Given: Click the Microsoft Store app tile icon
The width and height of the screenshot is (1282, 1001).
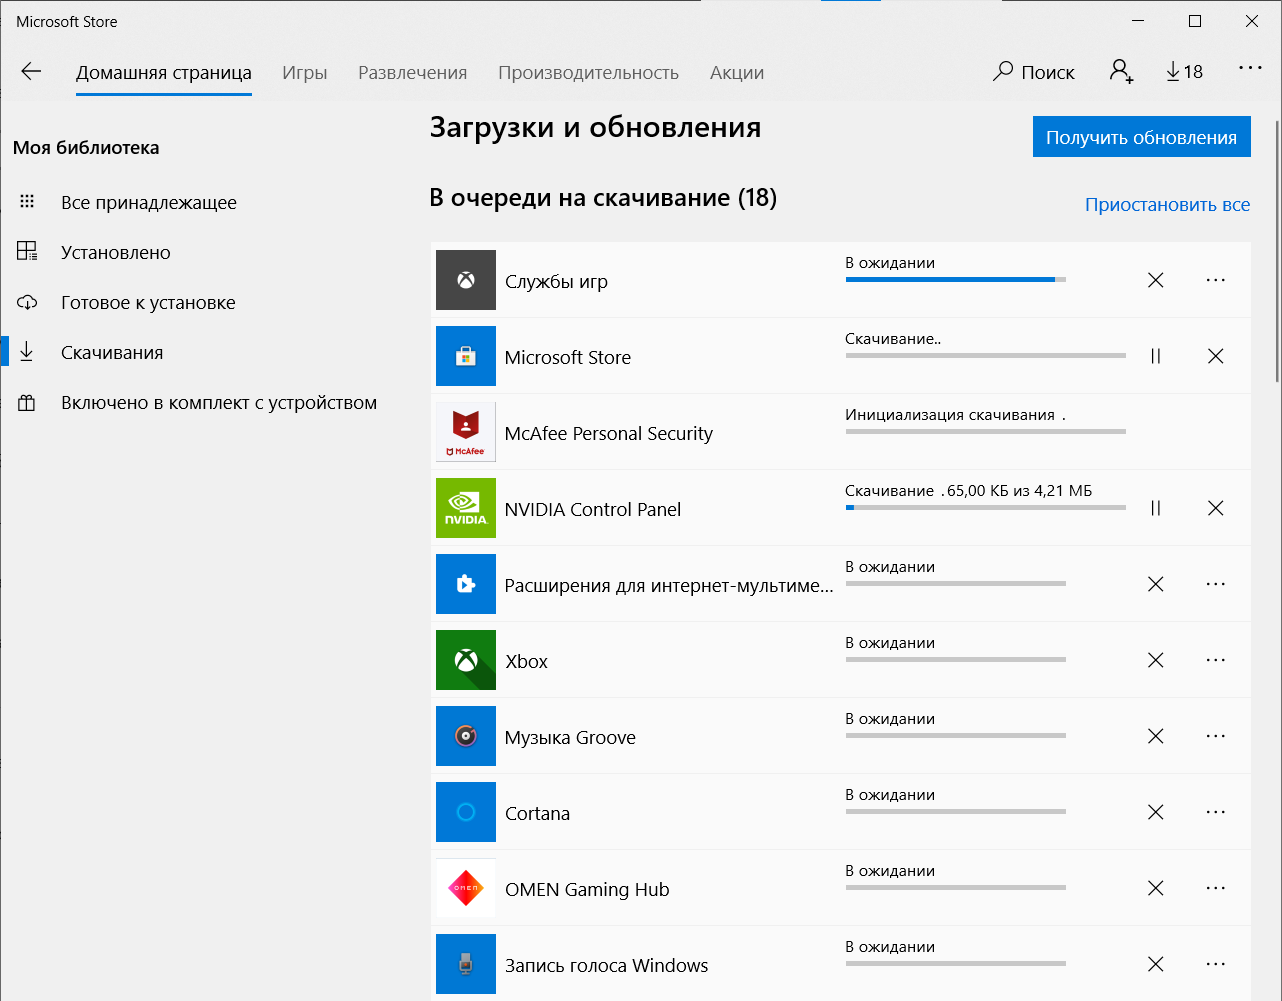Looking at the screenshot, I should 466,356.
